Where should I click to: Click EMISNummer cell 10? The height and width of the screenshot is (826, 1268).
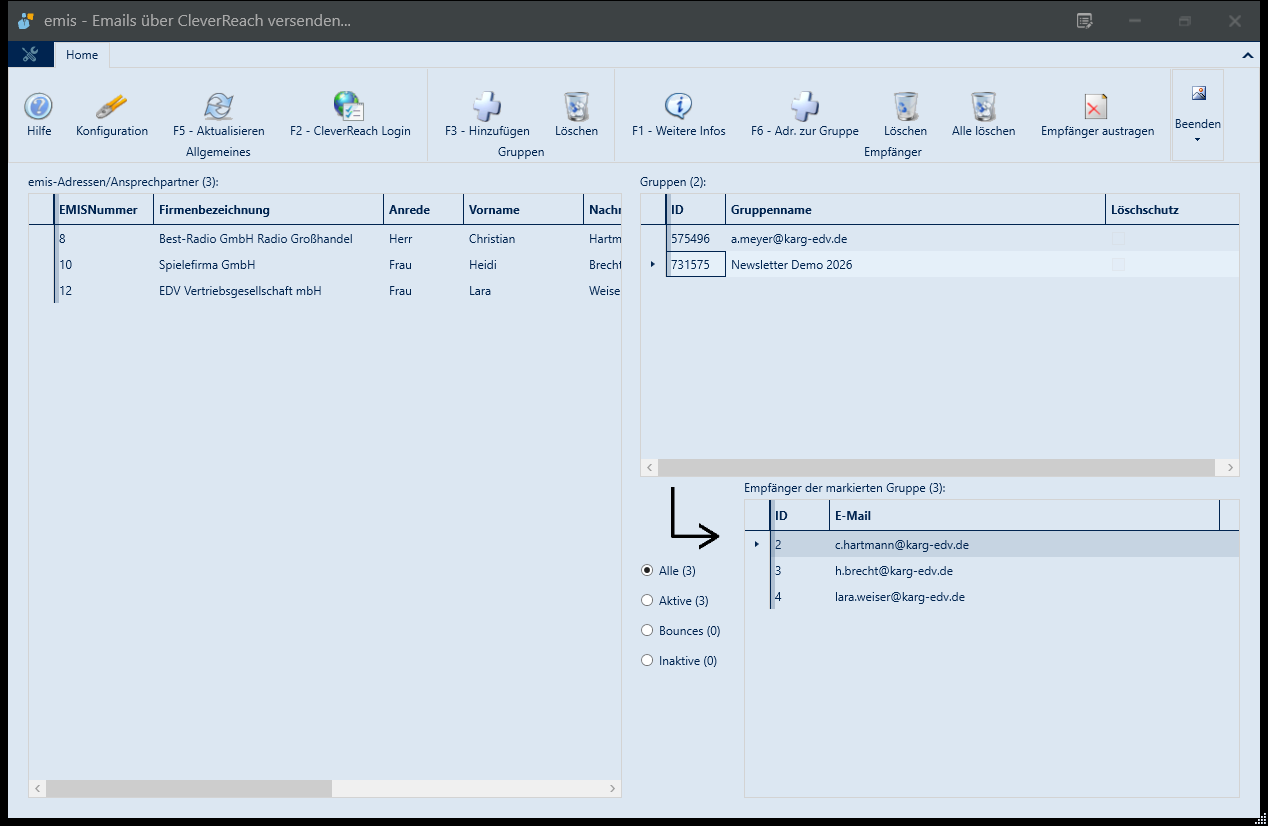coord(104,265)
